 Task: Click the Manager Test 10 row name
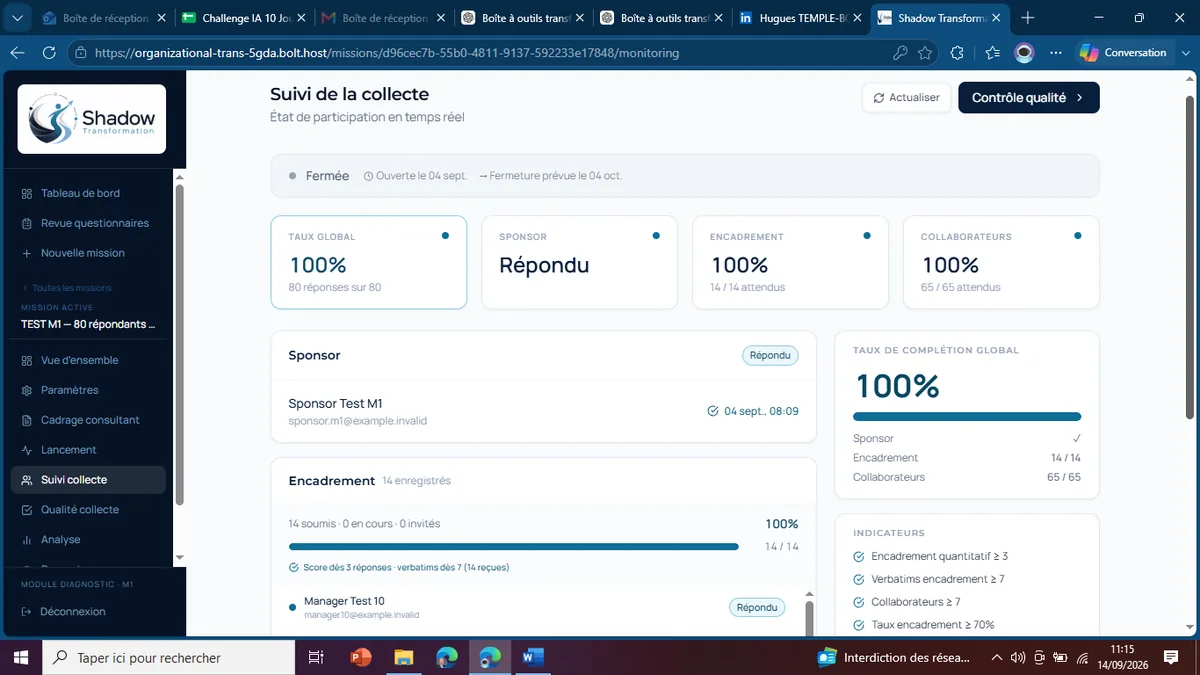(x=344, y=601)
